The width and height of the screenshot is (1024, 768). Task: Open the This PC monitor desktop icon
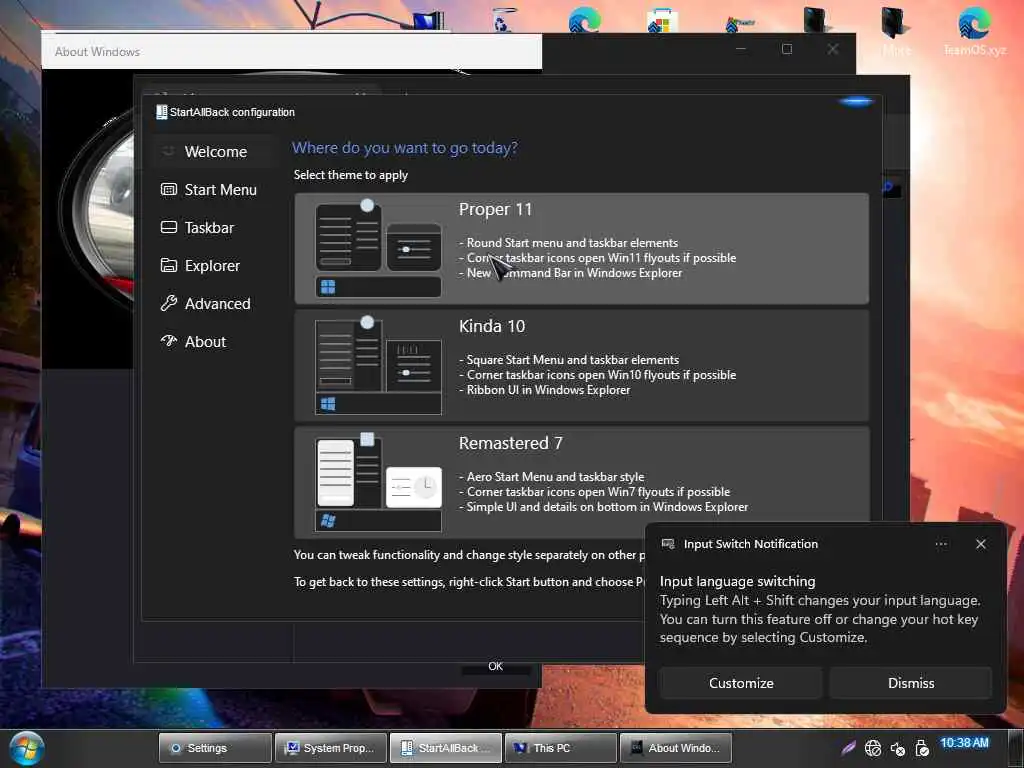(x=428, y=21)
